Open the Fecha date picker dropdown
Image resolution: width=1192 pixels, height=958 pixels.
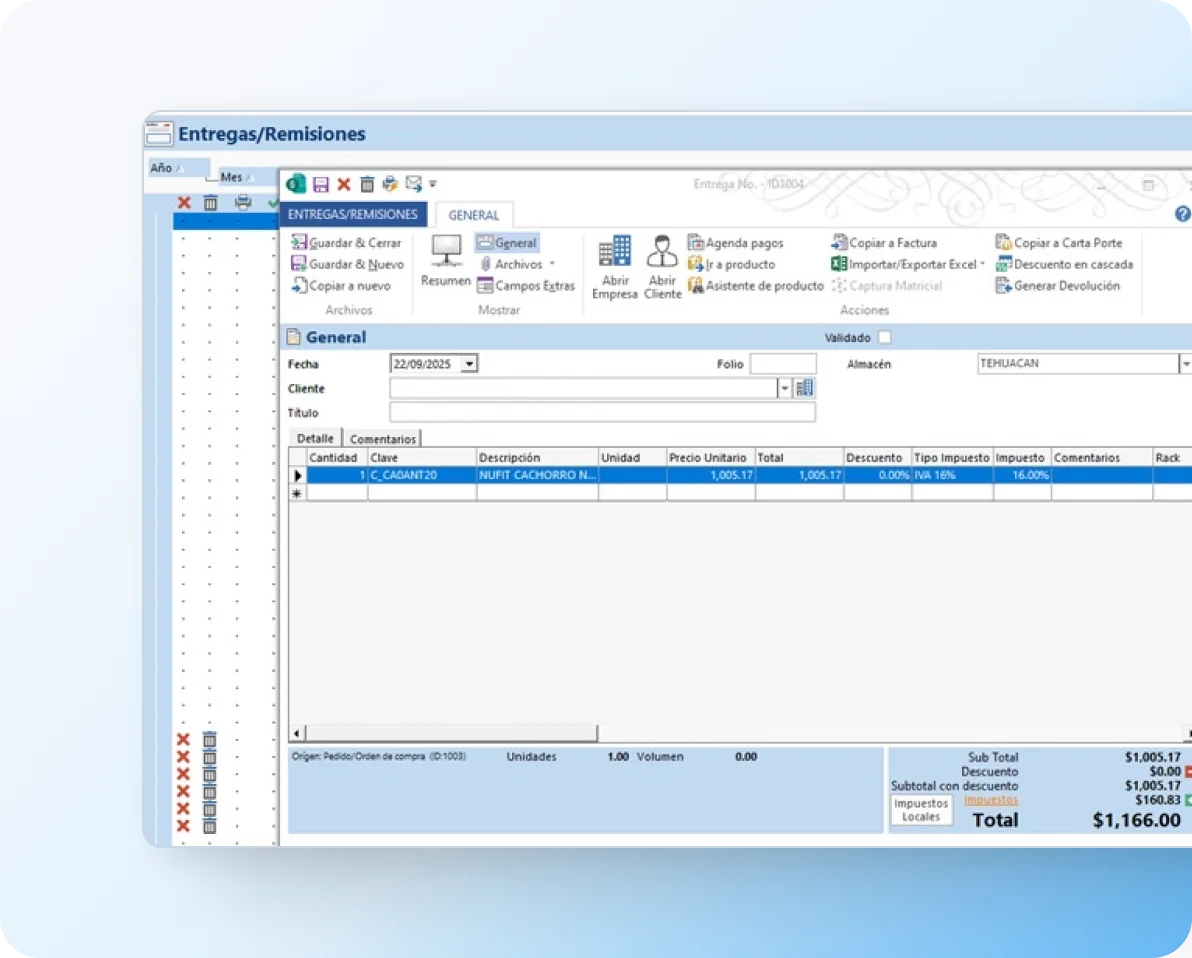(x=470, y=364)
